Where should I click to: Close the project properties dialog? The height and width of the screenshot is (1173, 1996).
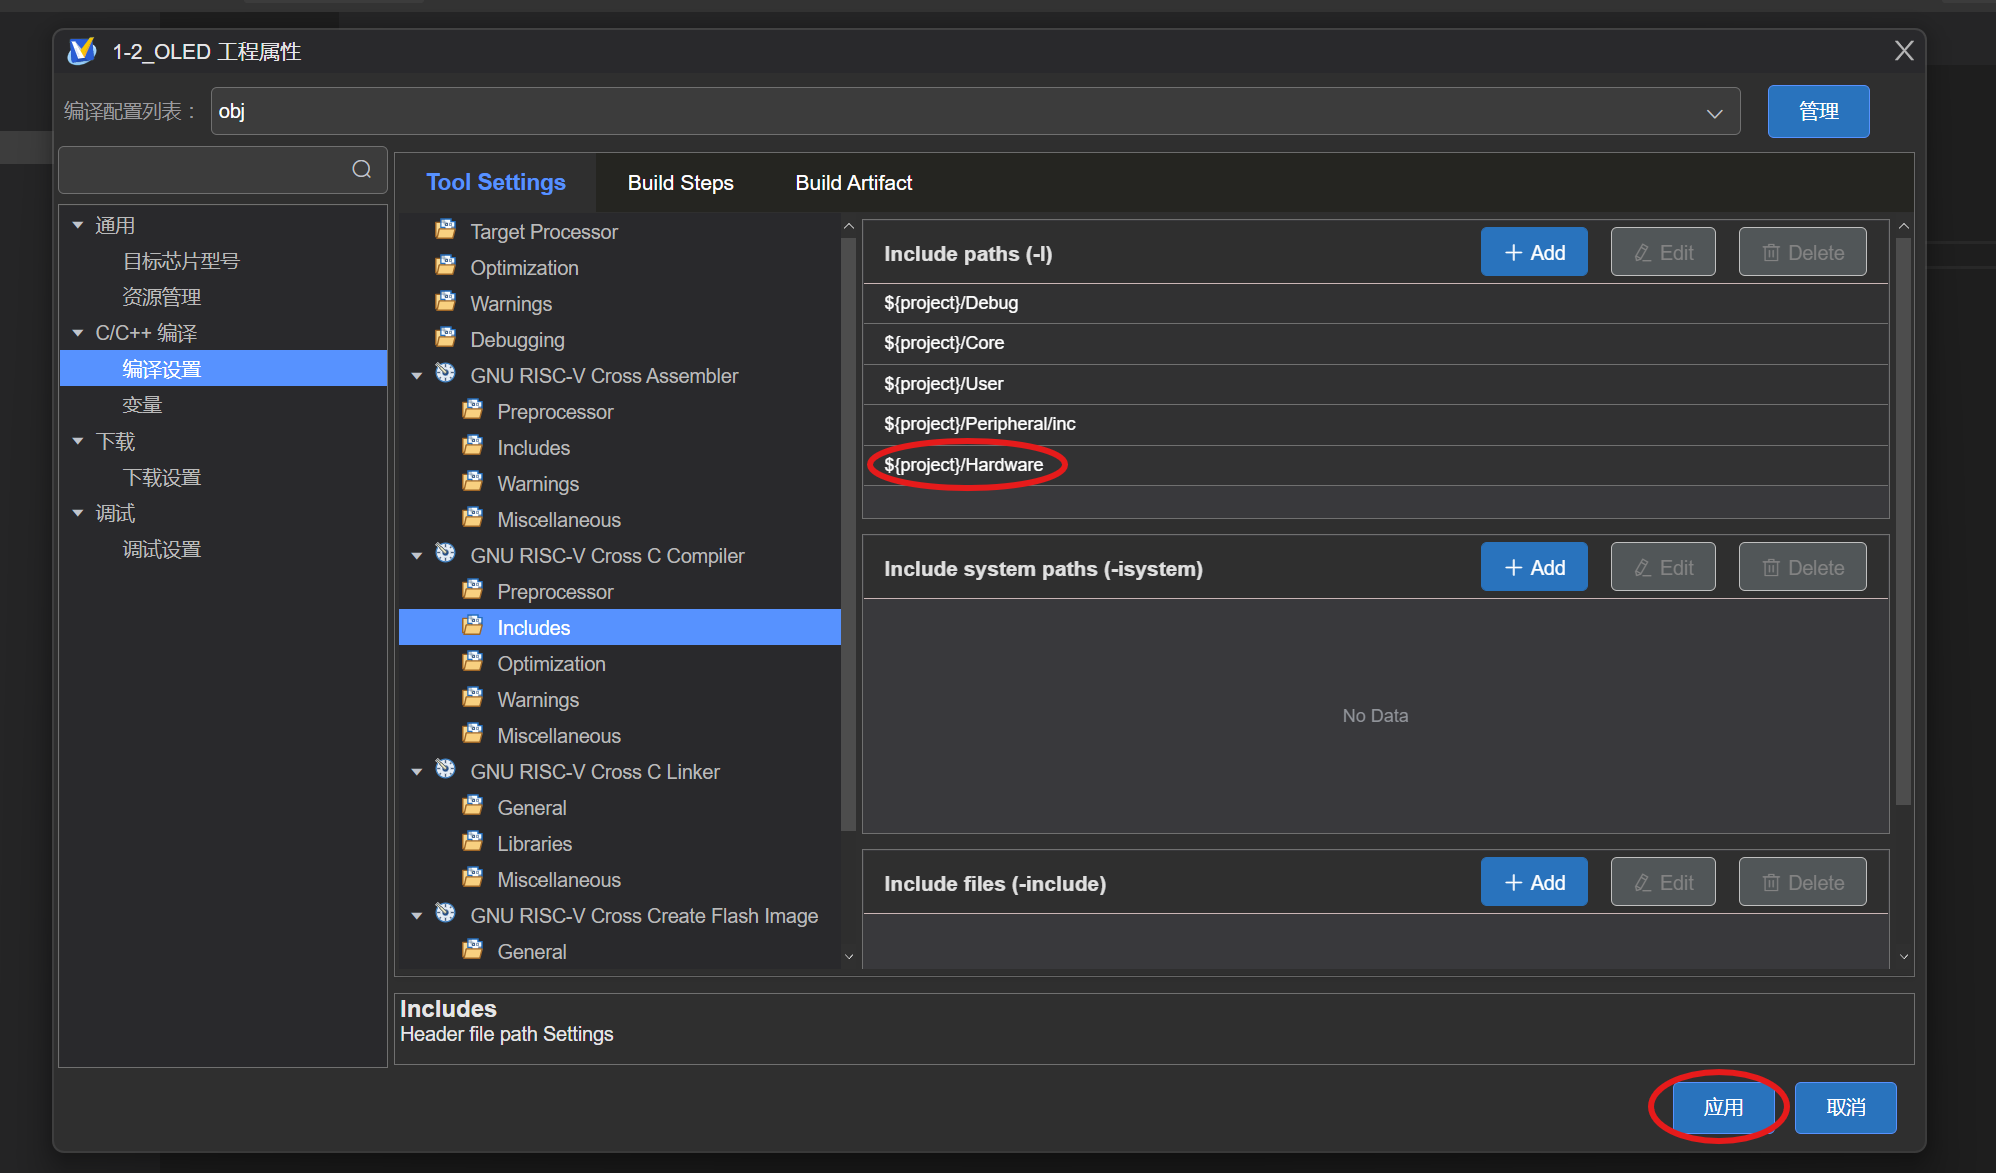click(1904, 51)
